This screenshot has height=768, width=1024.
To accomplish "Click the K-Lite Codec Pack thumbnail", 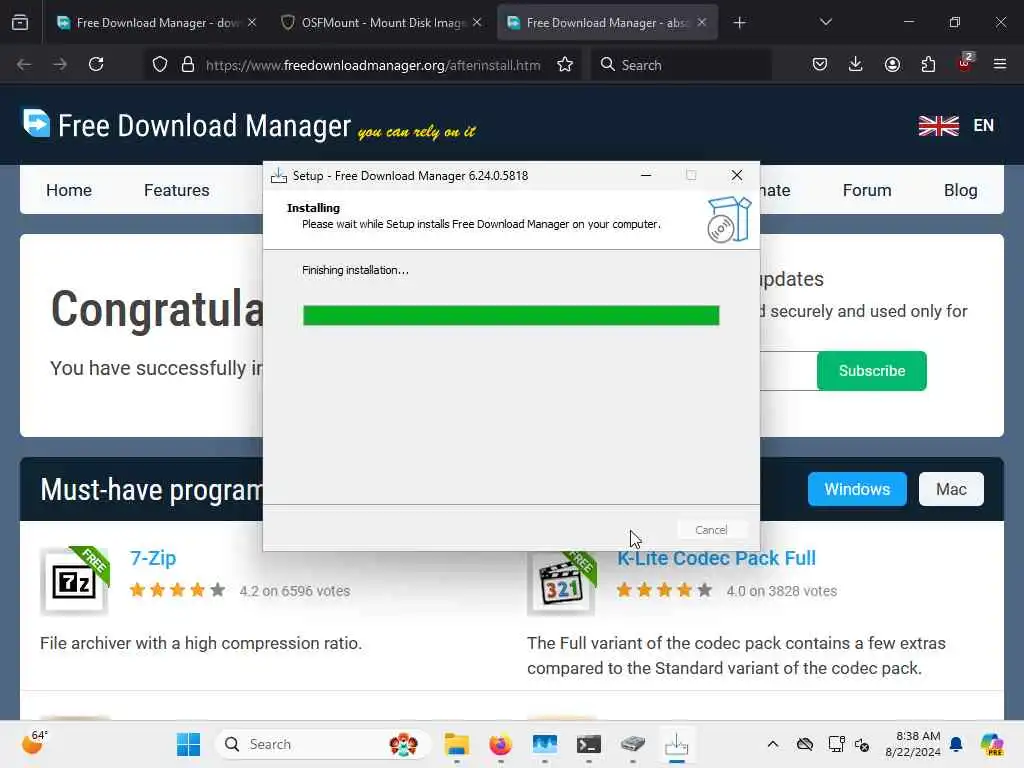I will click(562, 583).
